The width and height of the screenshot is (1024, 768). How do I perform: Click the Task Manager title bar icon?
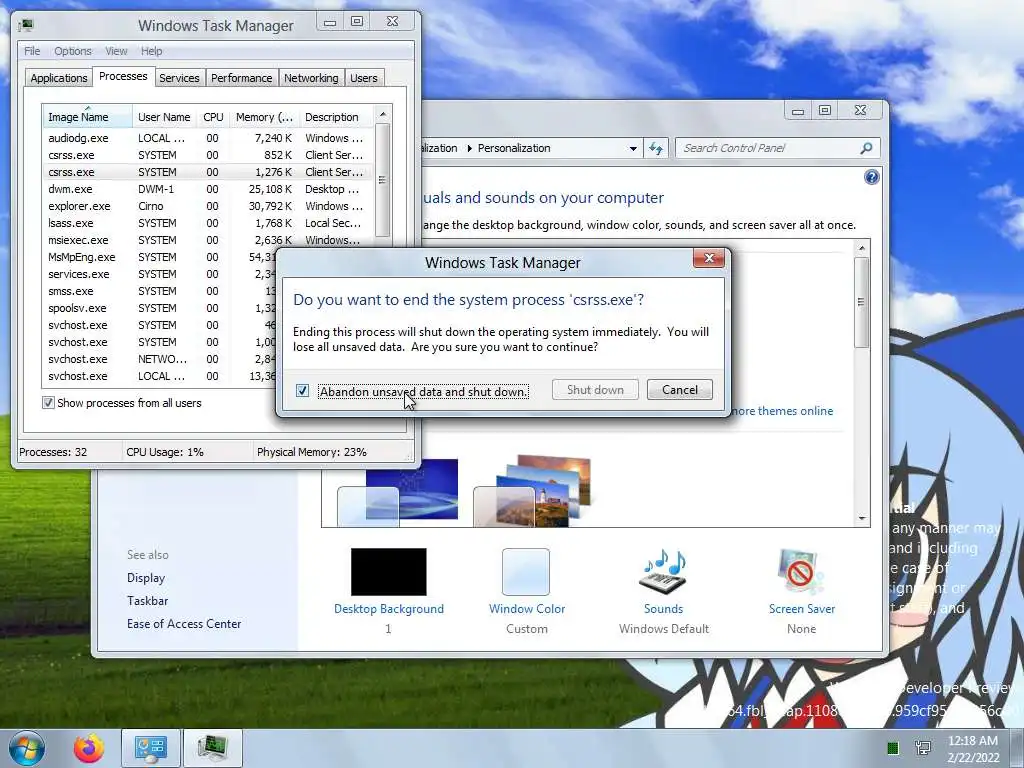[27, 25]
